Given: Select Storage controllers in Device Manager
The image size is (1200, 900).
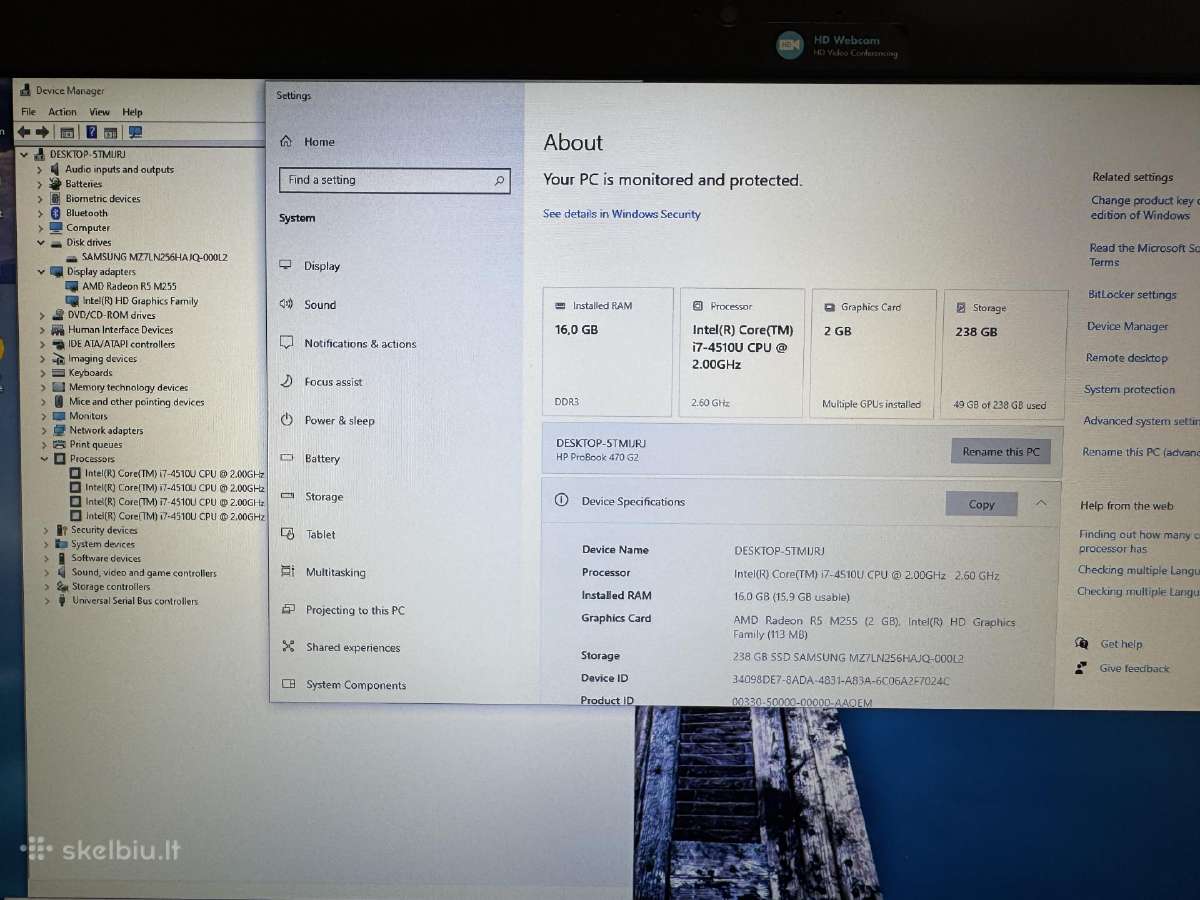Looking at the screenshot, I should [x=111, y=587].
